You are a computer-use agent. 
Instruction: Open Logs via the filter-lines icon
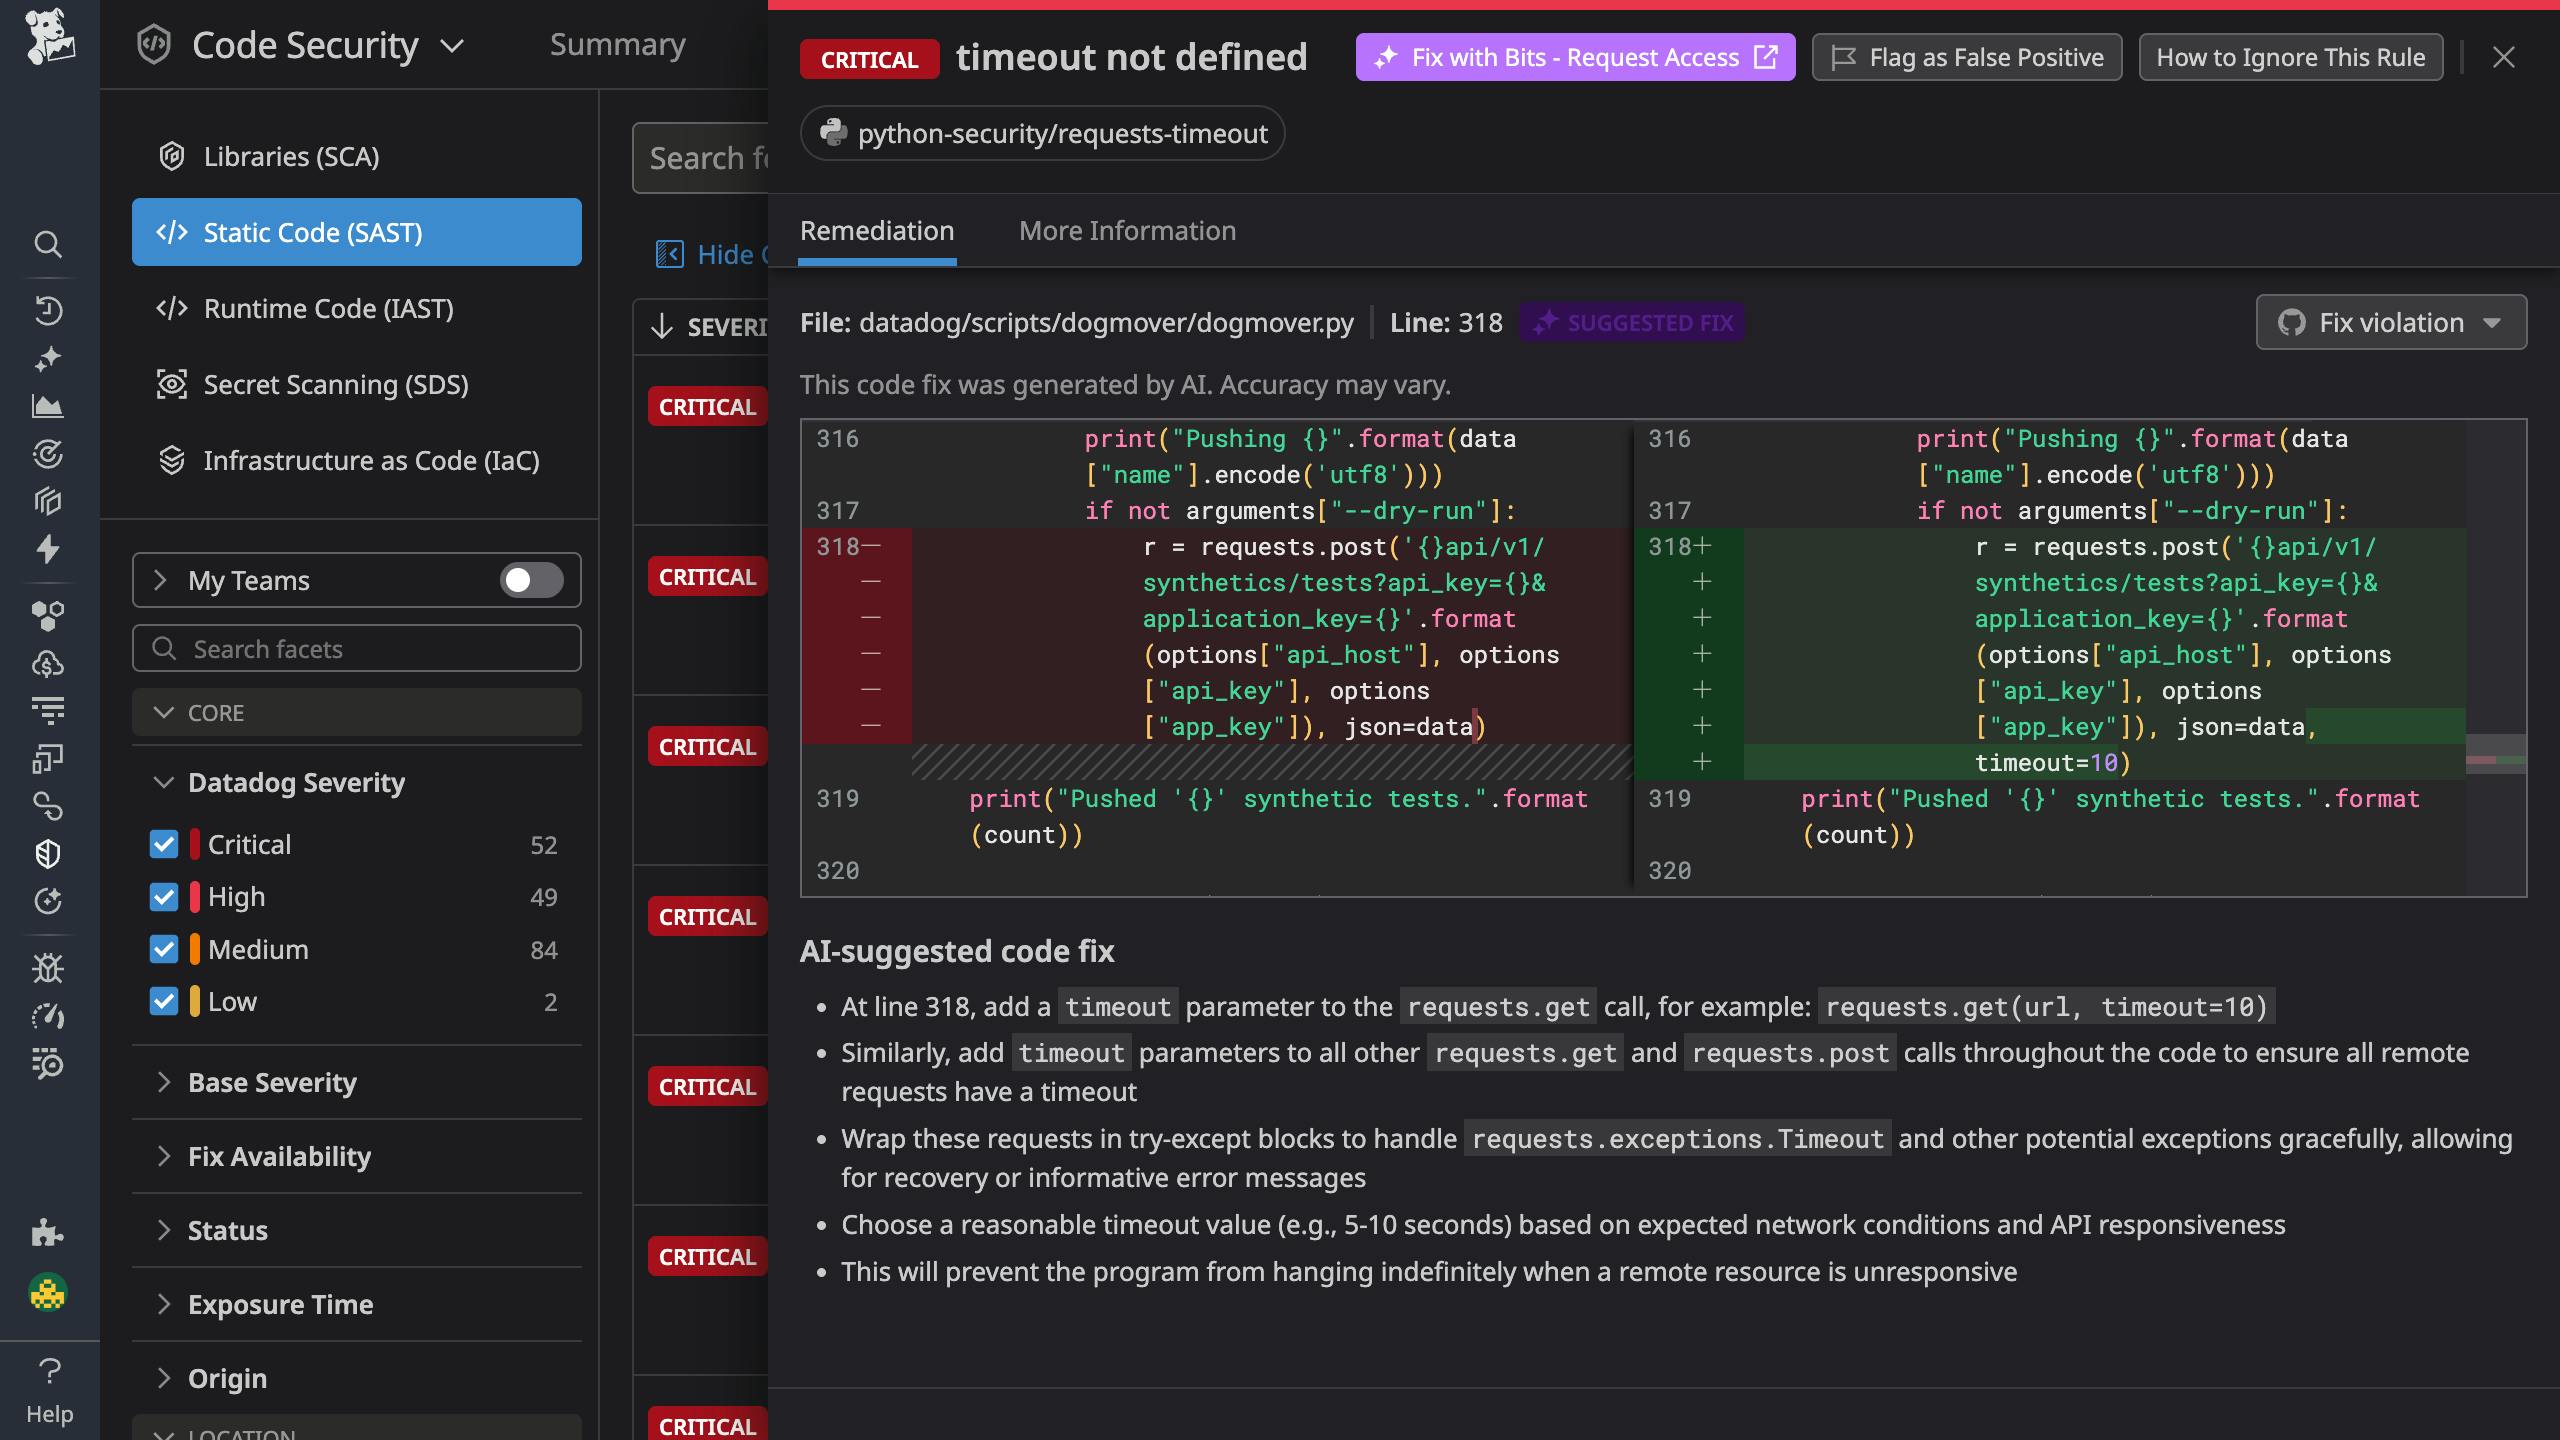48,710
